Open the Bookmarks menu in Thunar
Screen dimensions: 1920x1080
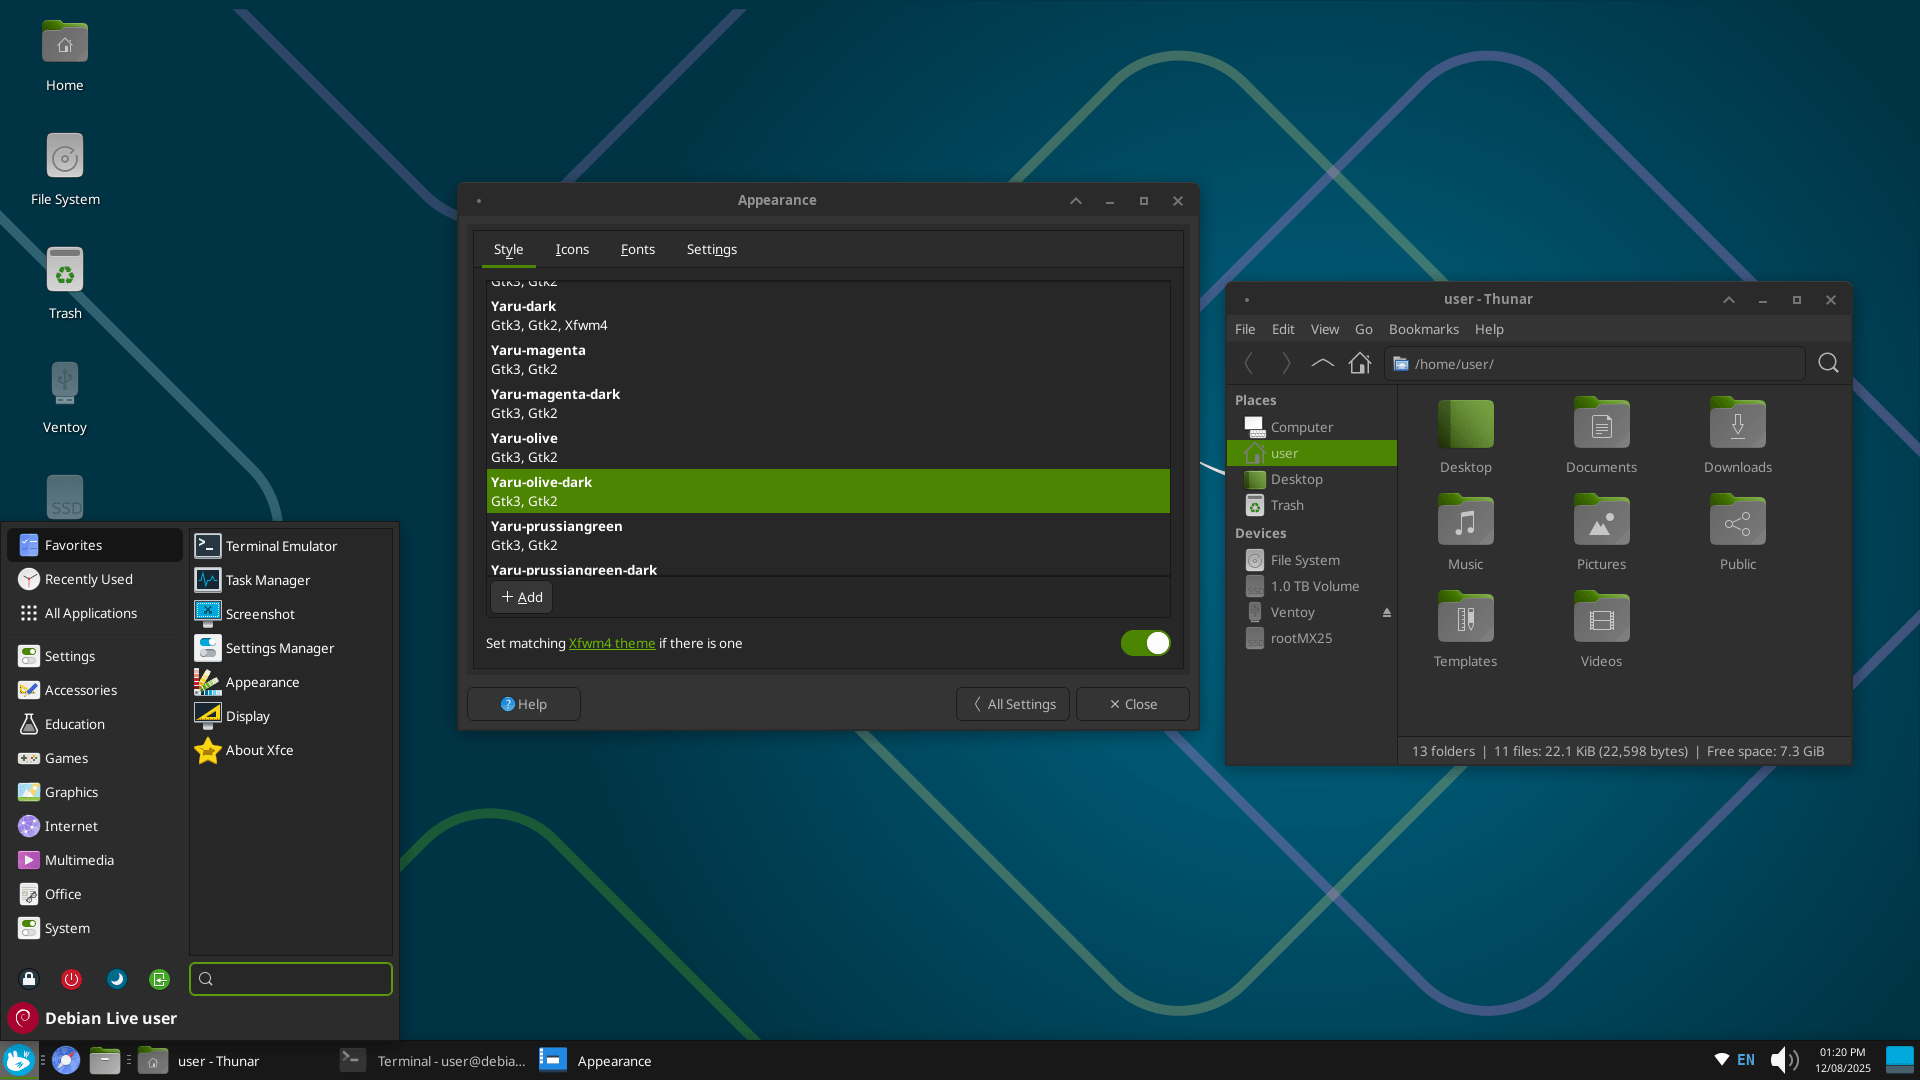(x=1423, y=329)
